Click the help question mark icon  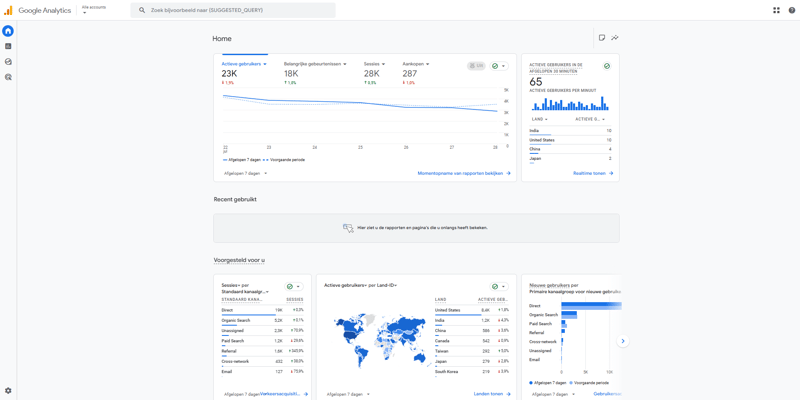pos(792,10)
